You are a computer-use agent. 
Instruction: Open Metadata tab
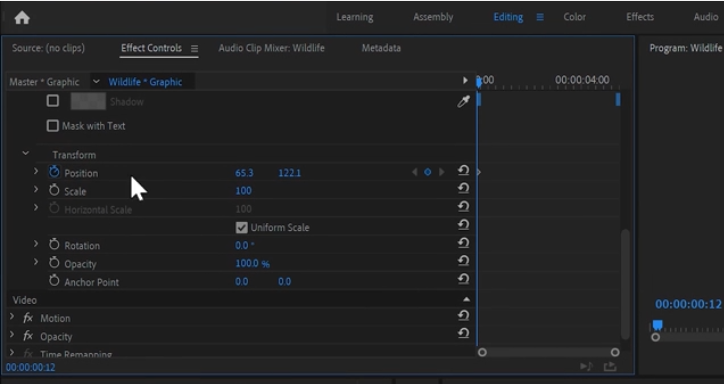381,48
